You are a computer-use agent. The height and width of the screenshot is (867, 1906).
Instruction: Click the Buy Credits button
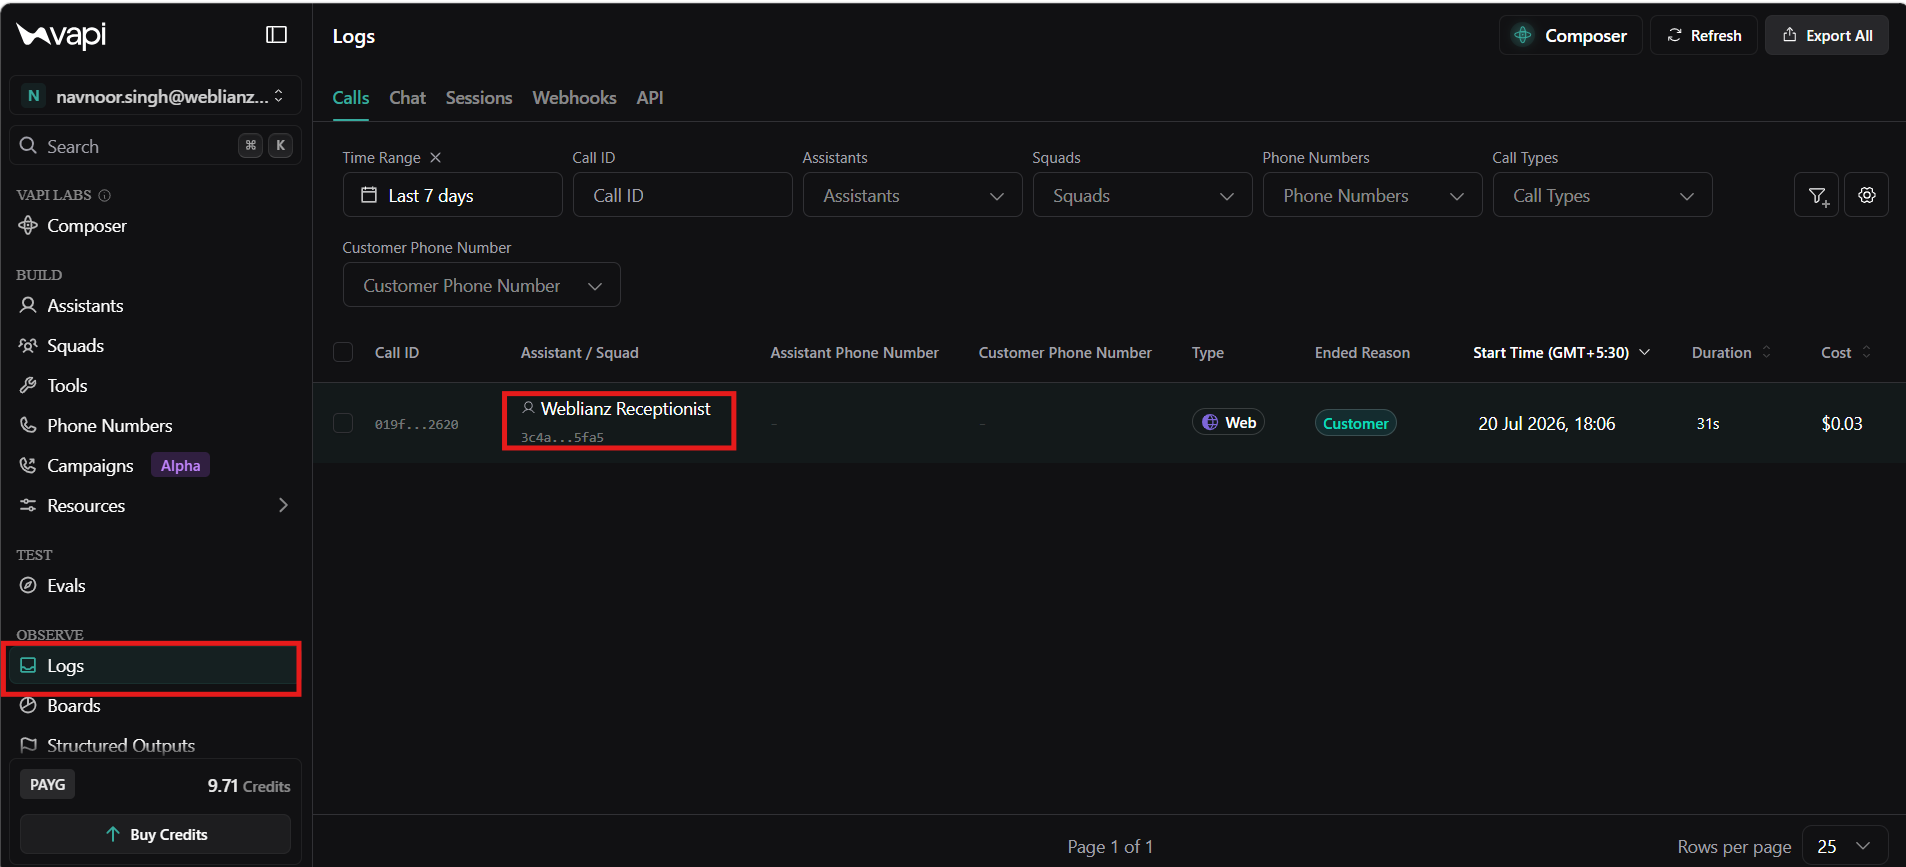[156, 834]
